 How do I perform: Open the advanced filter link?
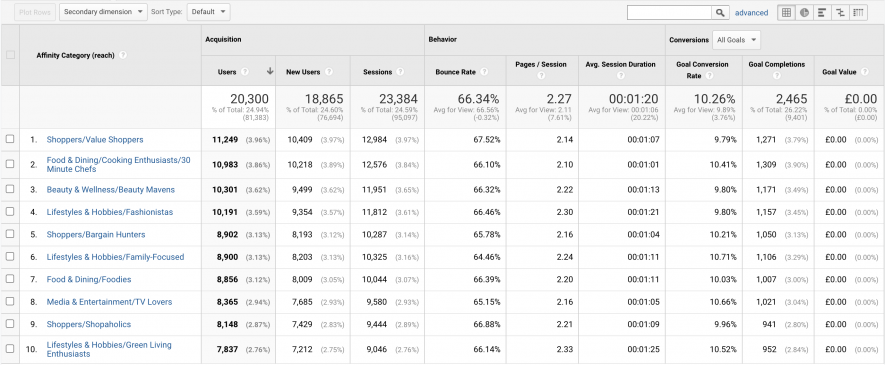click(751, 12)
